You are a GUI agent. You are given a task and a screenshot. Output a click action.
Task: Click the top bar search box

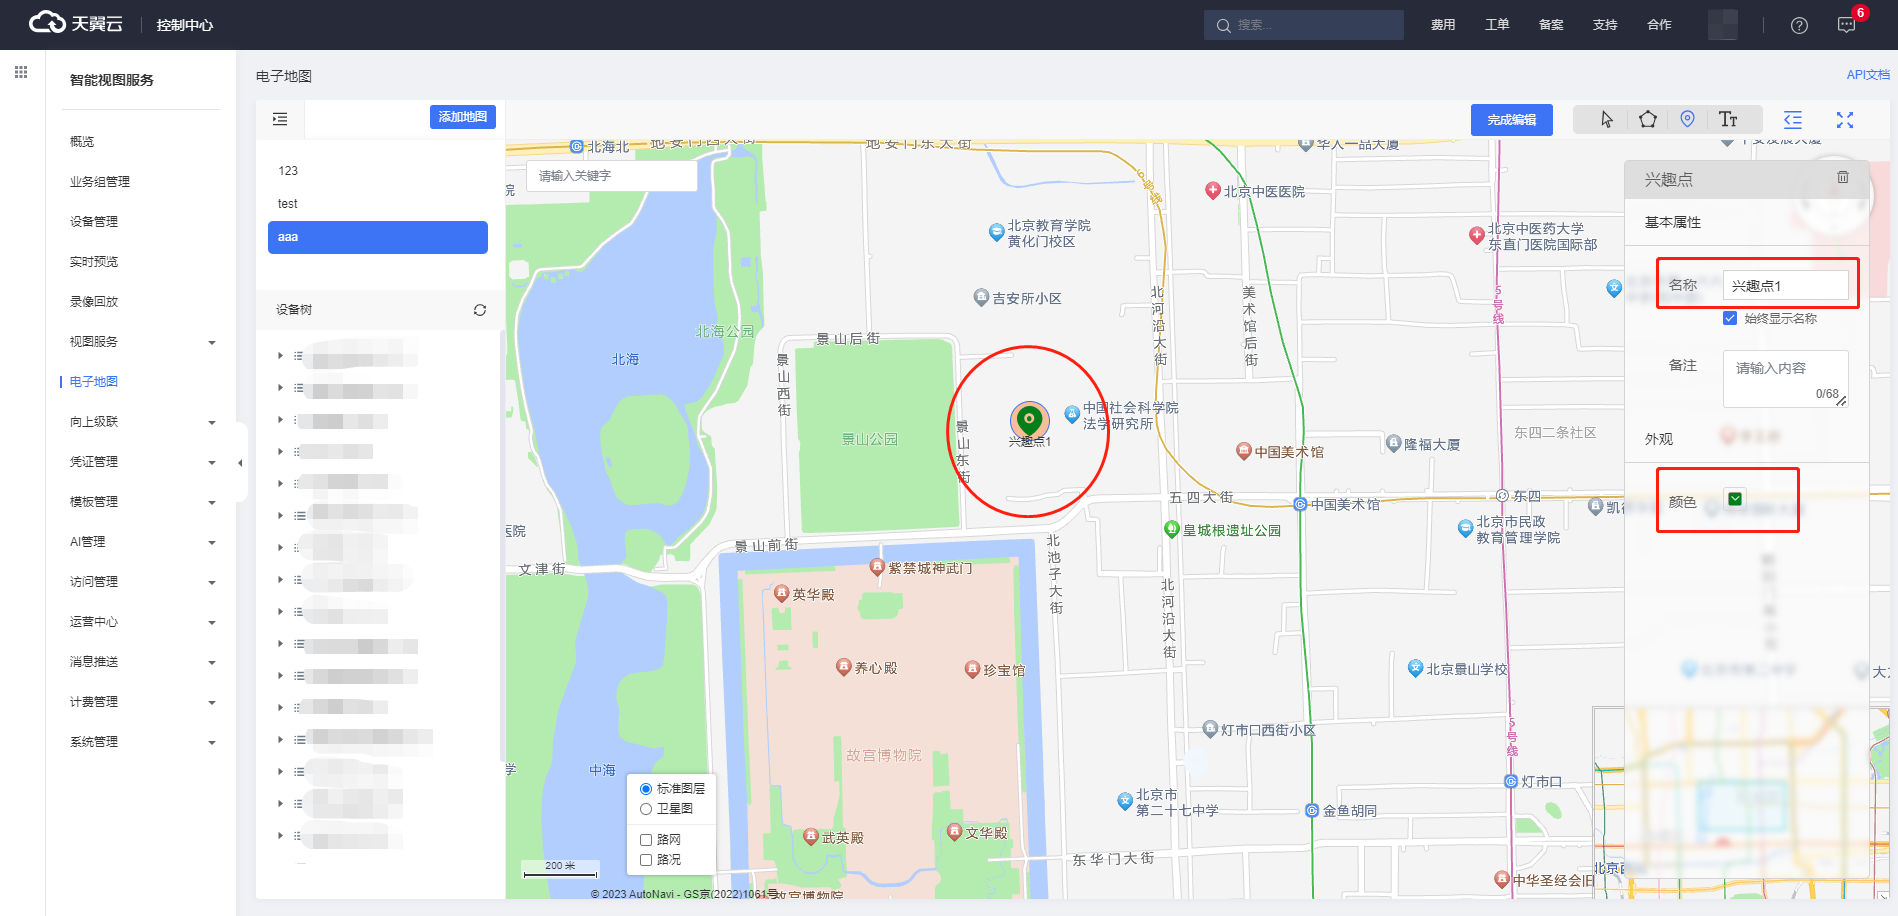click(1304, 25)
